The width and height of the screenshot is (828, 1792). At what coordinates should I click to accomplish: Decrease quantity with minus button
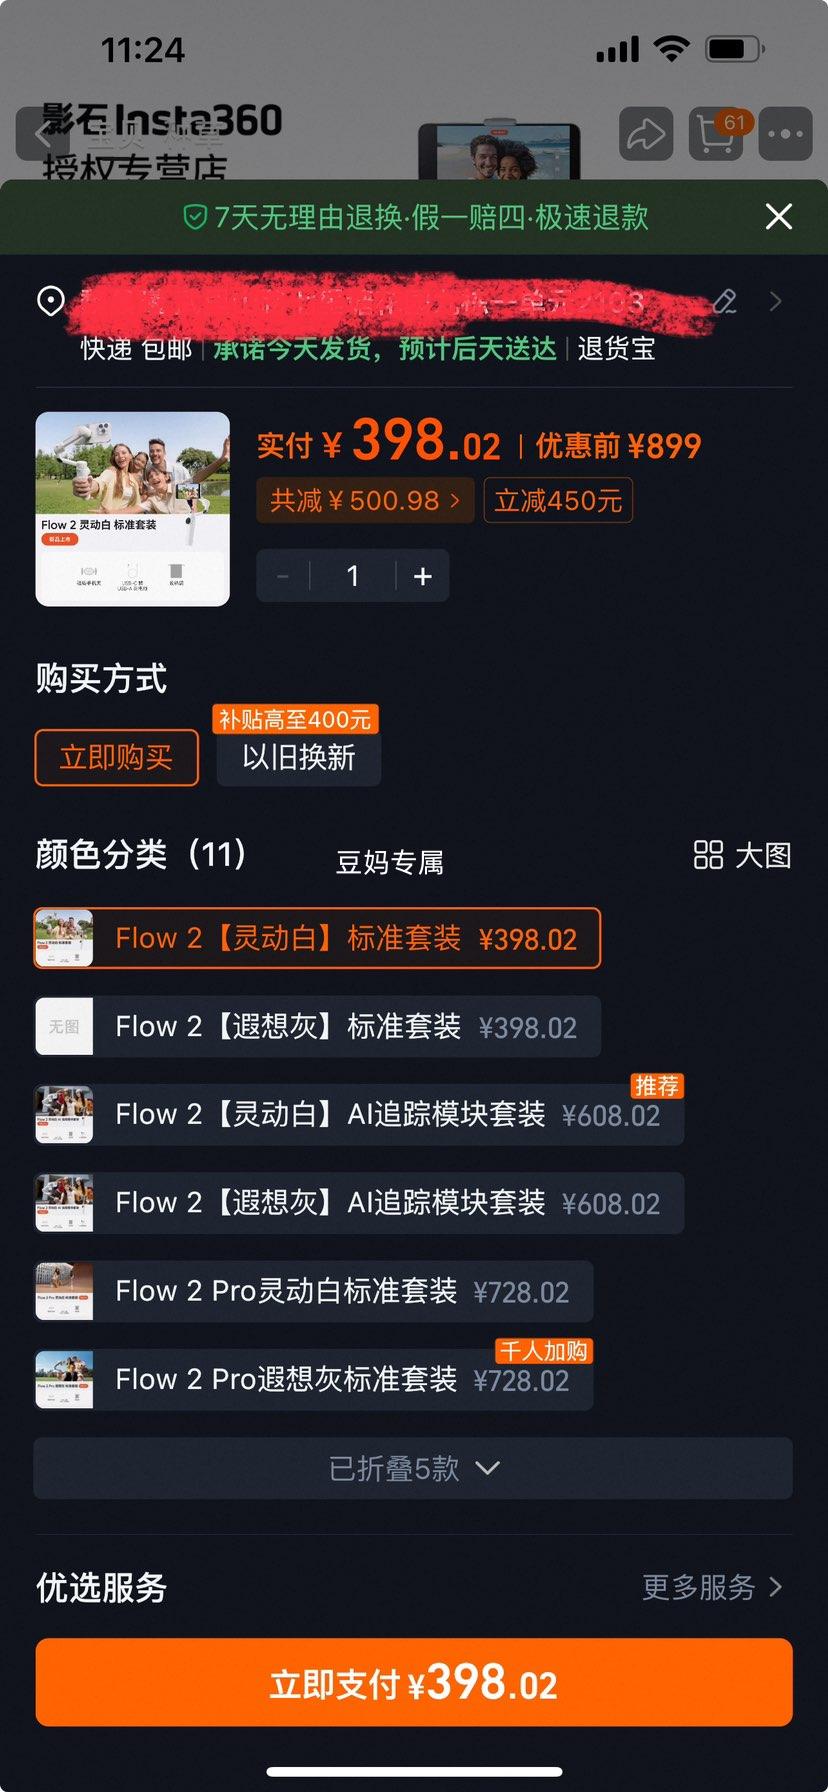coord(283,576)
